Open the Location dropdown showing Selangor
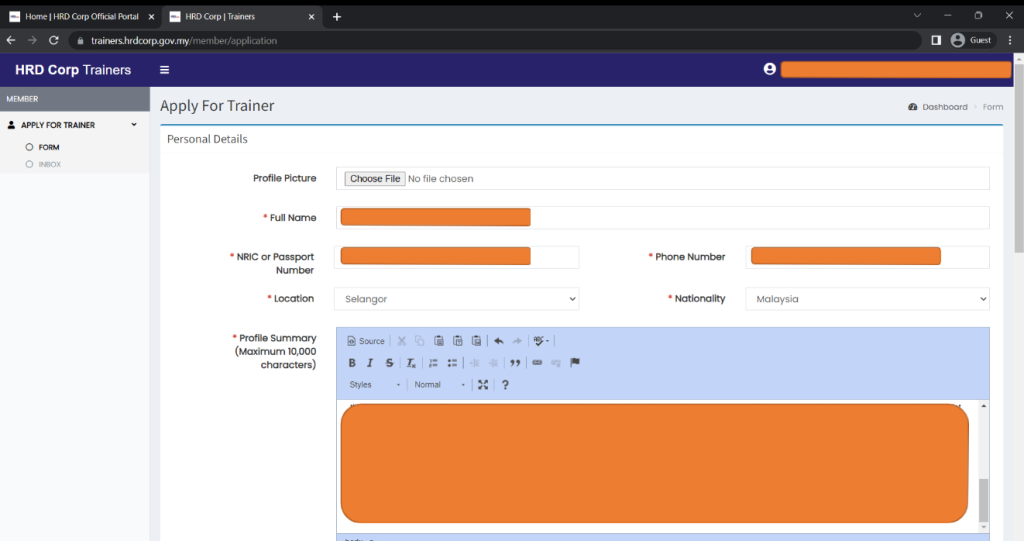 click(x=457, y=299)
